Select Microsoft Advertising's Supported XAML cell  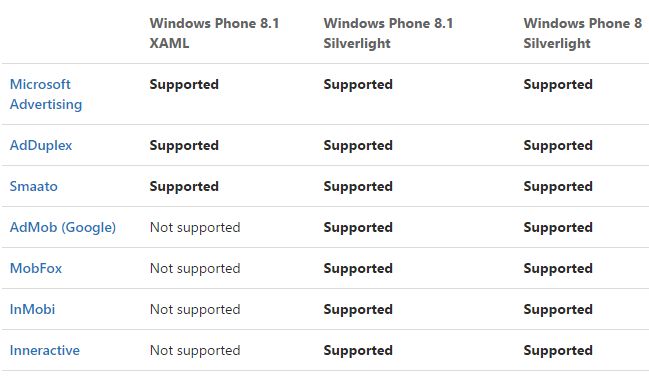(x=184, y=84)
